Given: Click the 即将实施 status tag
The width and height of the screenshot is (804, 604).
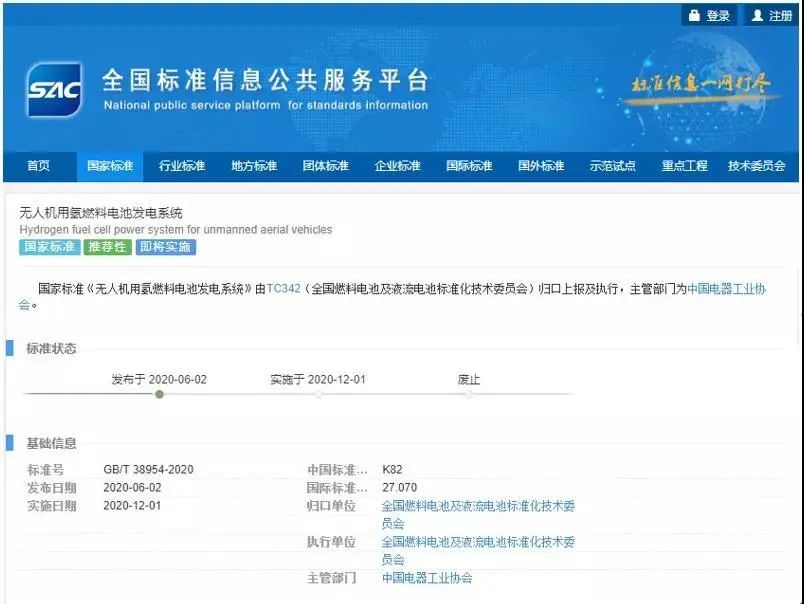Looking at the screenshot, I should tap(166, 247).
